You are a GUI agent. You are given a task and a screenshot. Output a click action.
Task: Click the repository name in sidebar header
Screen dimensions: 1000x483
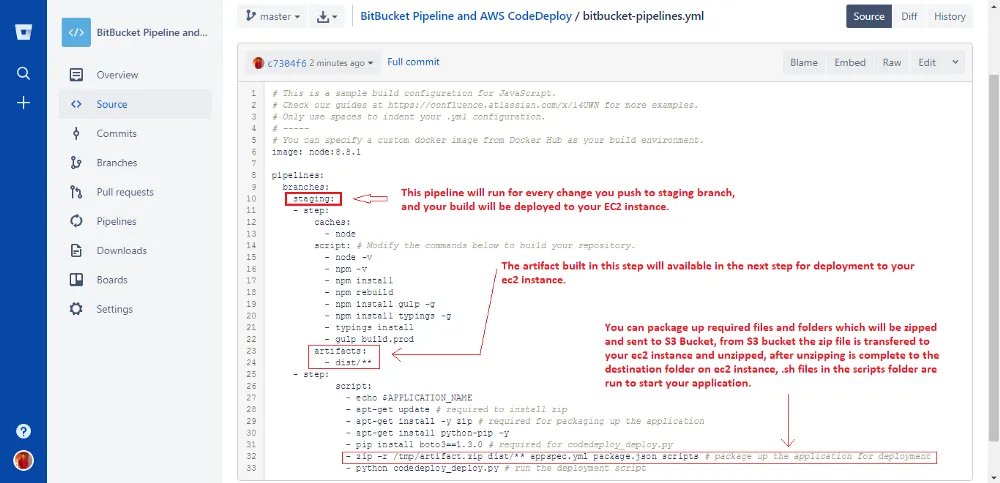[152, 33]
